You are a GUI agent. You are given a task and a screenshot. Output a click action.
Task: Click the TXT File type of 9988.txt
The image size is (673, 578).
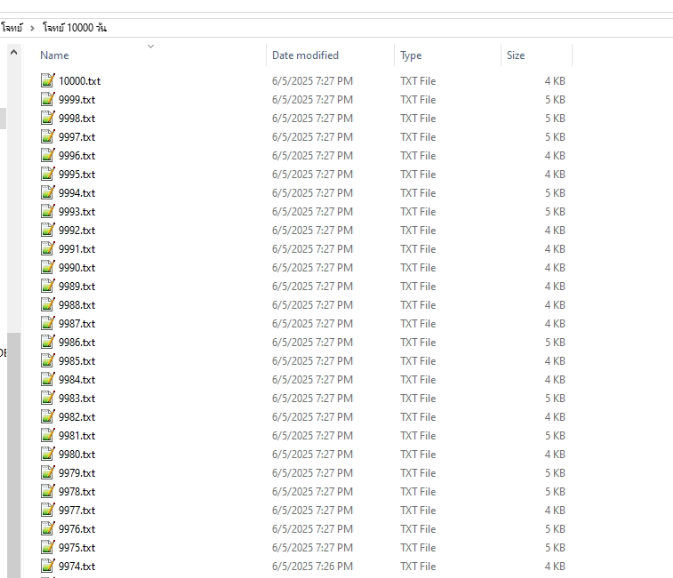[418, 305]
